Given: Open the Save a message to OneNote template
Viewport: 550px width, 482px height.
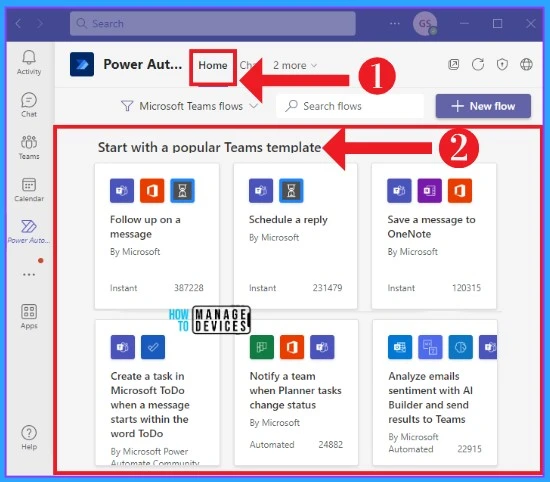Looking at the screenshot, I should [x=434, y=236].
